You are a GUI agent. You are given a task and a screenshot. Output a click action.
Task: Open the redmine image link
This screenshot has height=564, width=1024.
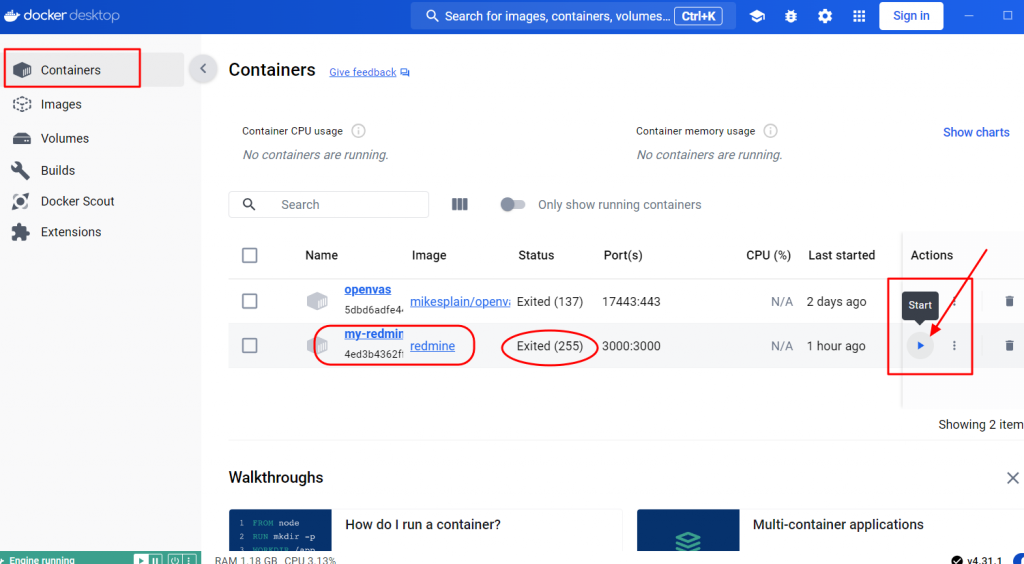click(x=432, y=346)
